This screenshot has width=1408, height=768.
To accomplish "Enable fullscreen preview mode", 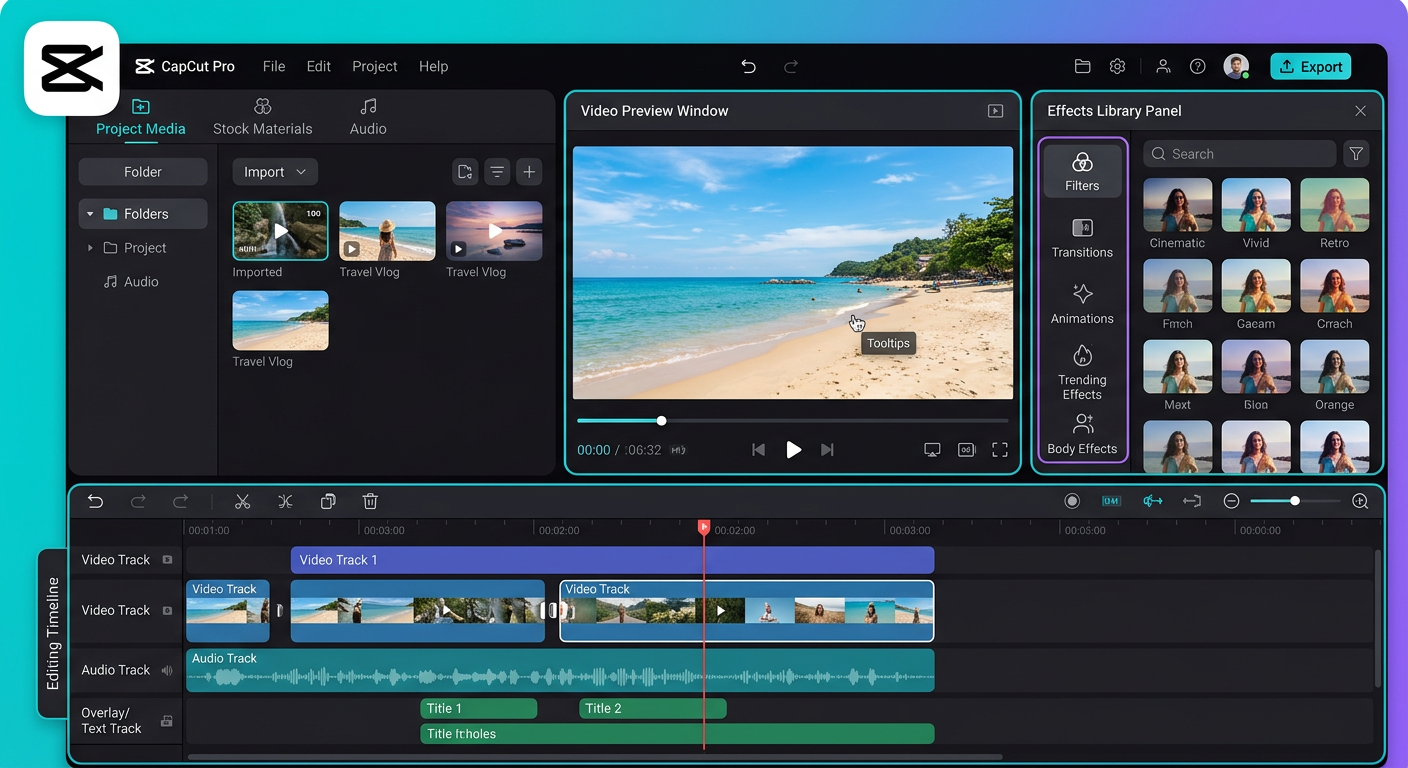I will click(1000, 449).
